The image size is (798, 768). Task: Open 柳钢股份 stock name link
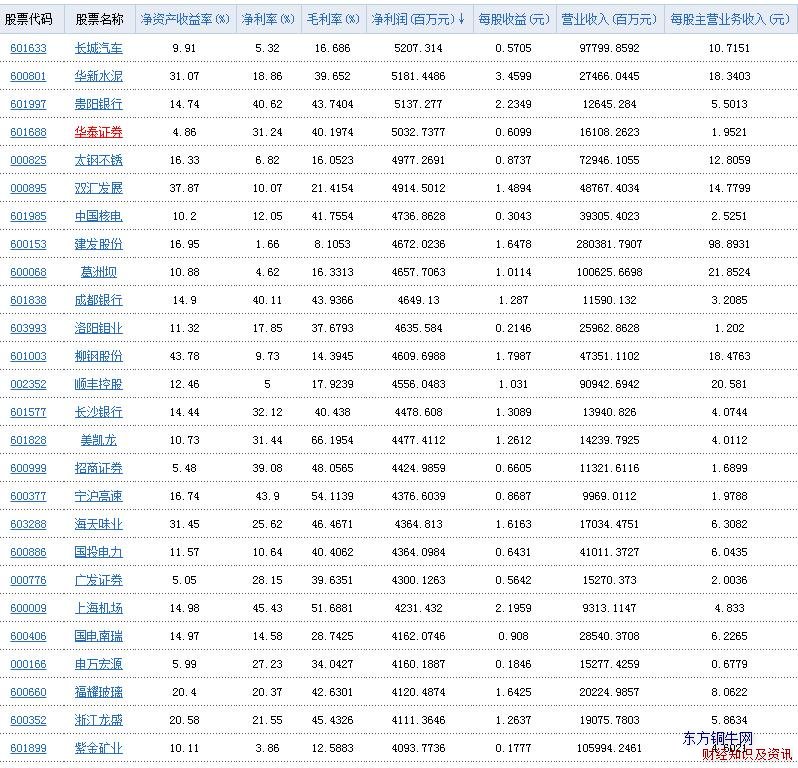click(x=99, y=356)
